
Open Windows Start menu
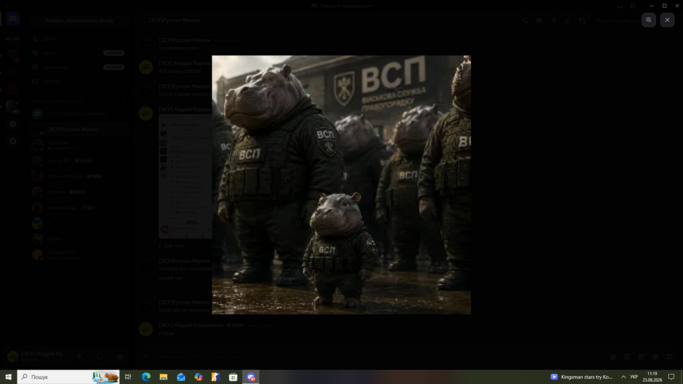[8, 377]
